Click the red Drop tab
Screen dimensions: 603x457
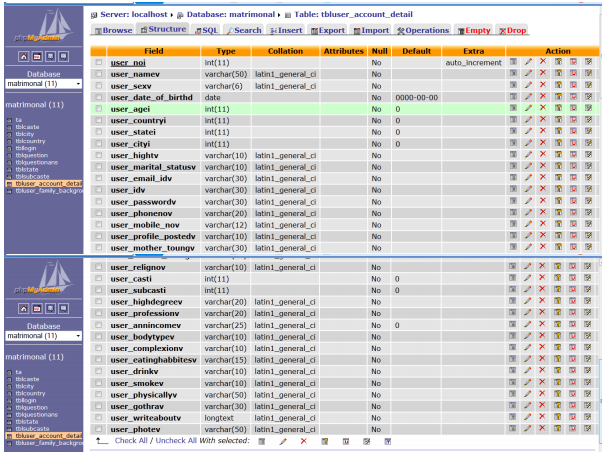512,30
